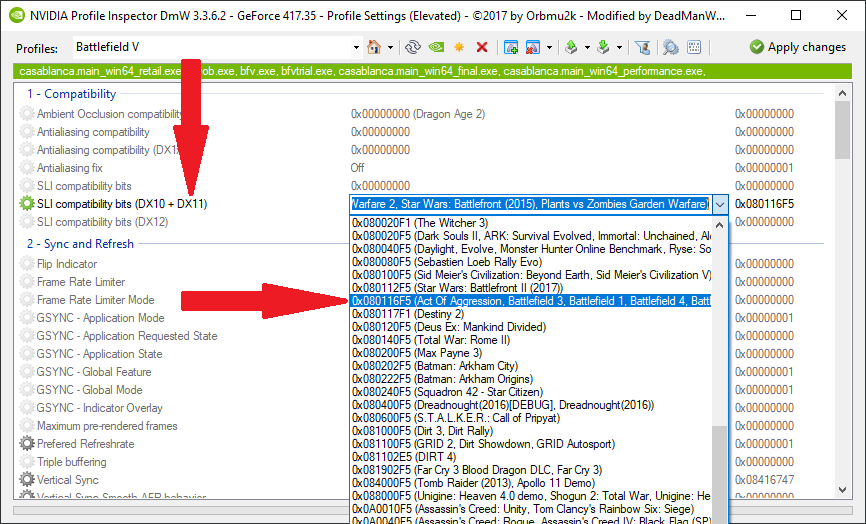Select the 0x080116F5 Act Of Aggression, Battlefield option
This screenshot has width=866, height=524.
531,301
